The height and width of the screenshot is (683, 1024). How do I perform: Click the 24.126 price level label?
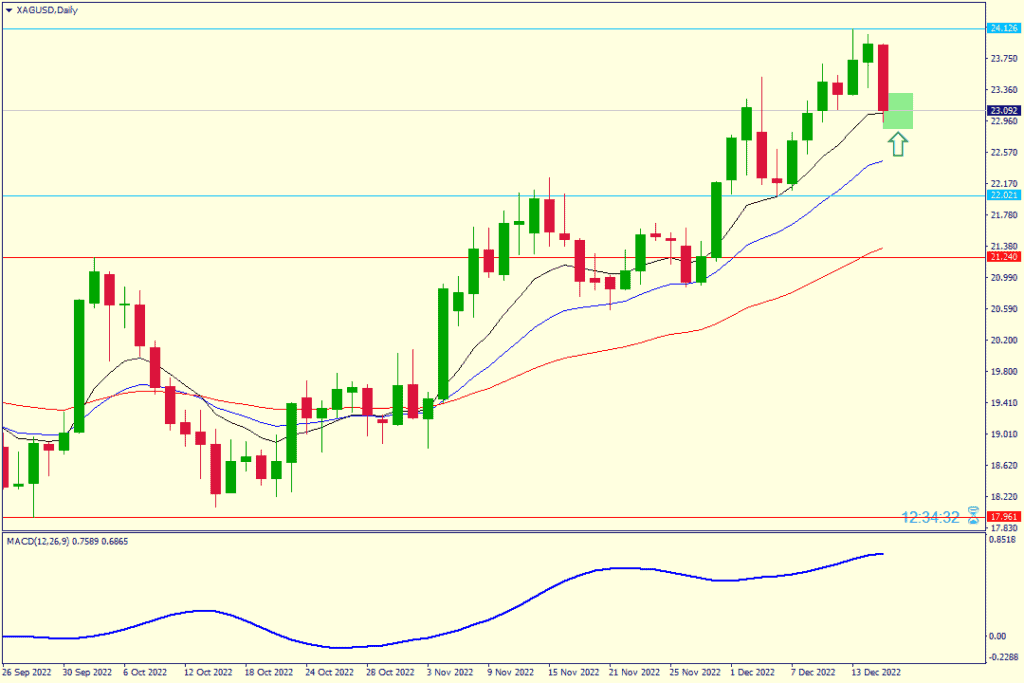point(1003,28)
